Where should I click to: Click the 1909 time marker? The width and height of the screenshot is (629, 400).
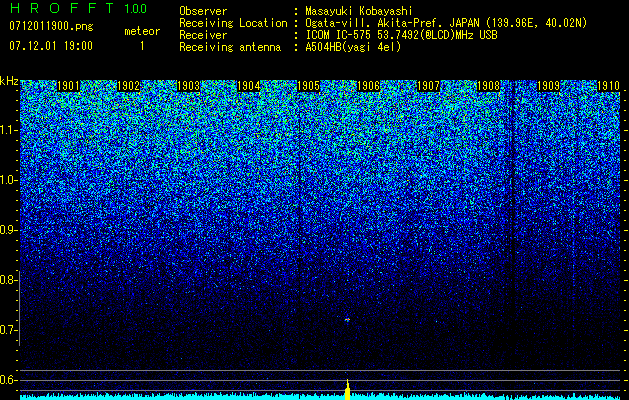pyautogui.click(x=548, y=86)
